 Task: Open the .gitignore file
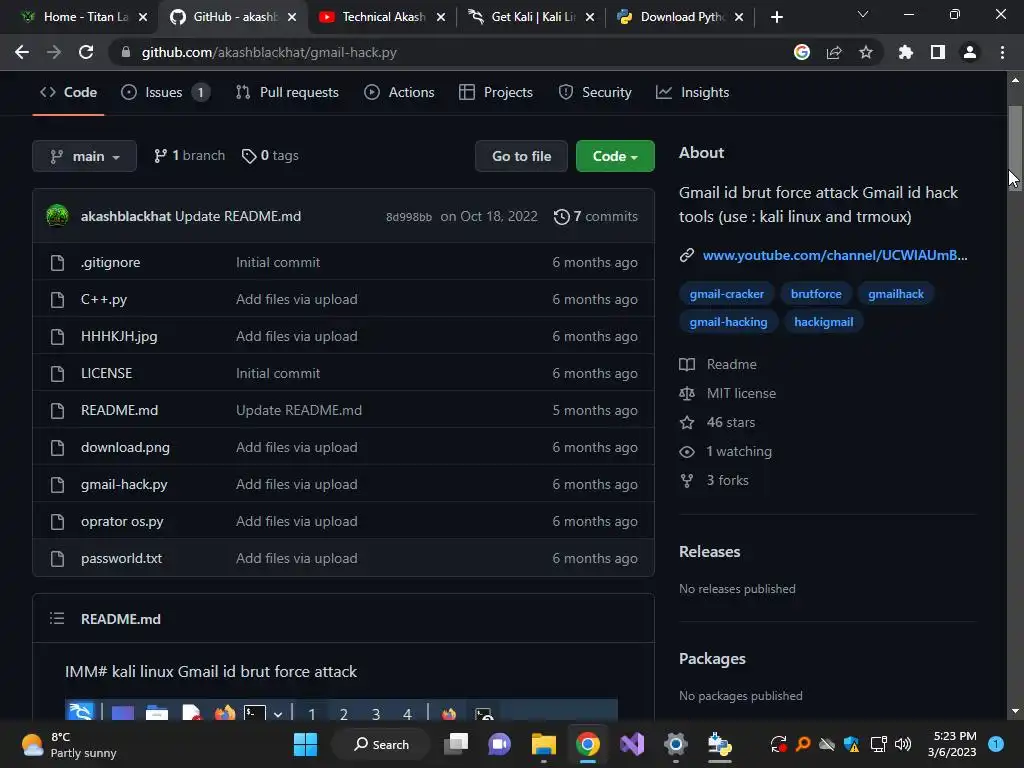[110, 263]
